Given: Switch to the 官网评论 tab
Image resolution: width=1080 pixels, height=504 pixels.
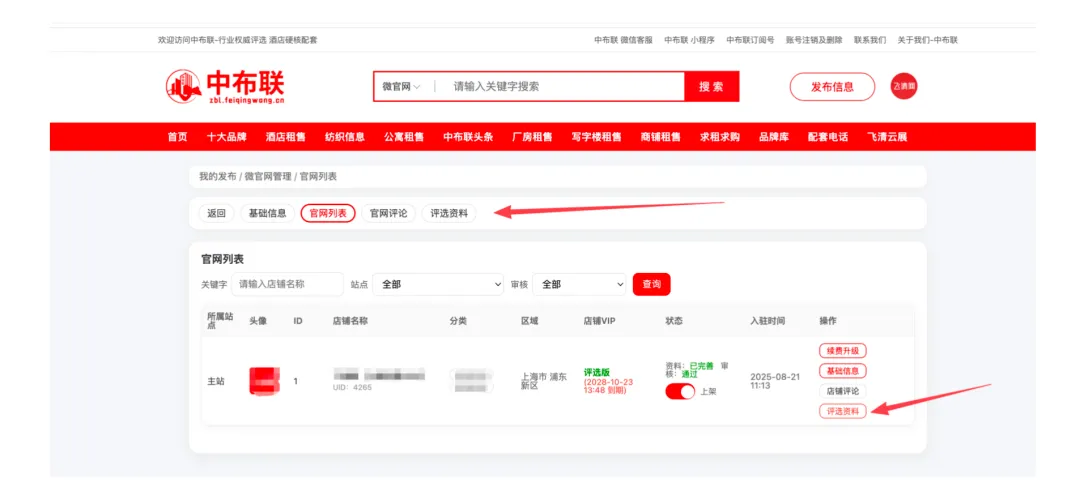Looking at the screenshot, I should point(388,213).
